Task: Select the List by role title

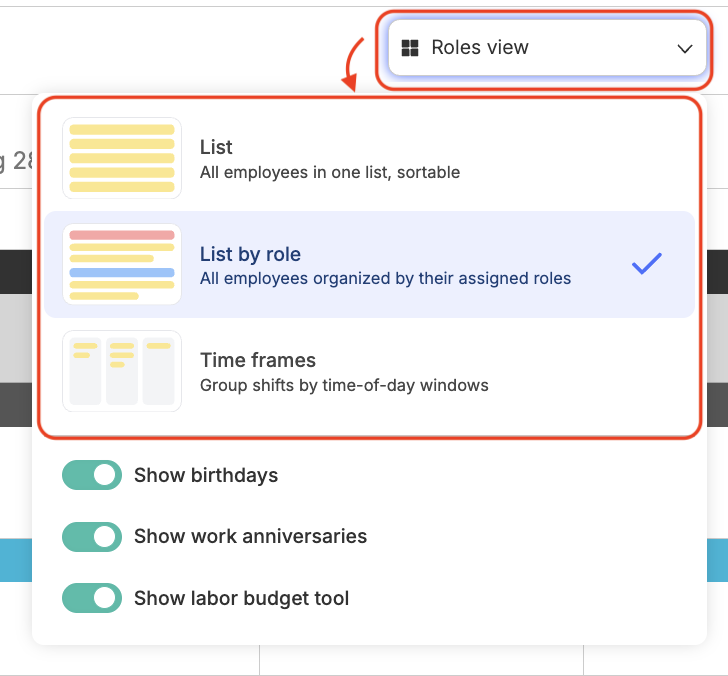Action: [x=250, y=254]
